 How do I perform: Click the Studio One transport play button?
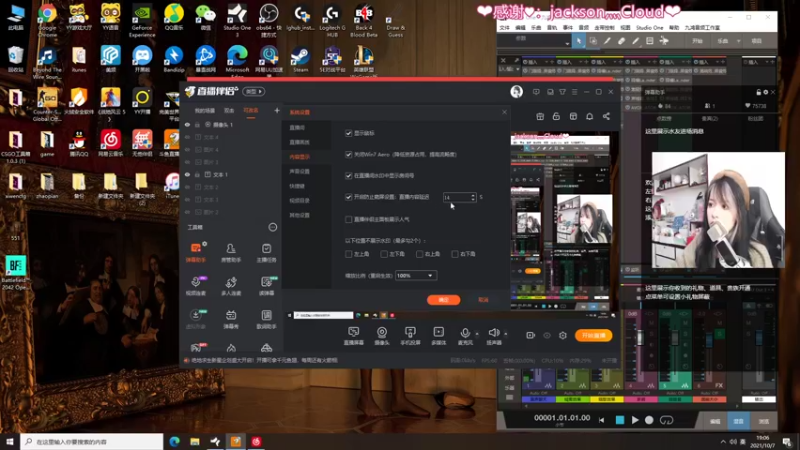pos(635,420)
